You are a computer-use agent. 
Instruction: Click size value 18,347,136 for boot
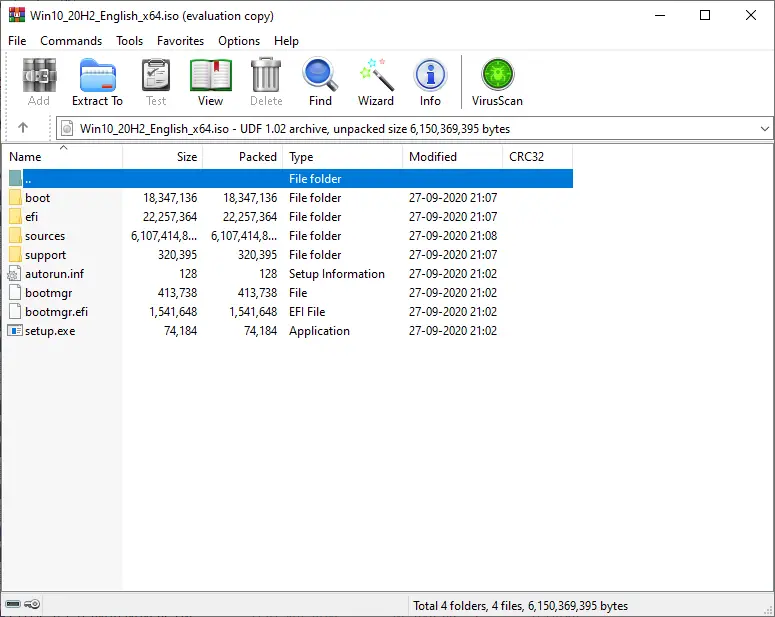click(x=170, y=198)
